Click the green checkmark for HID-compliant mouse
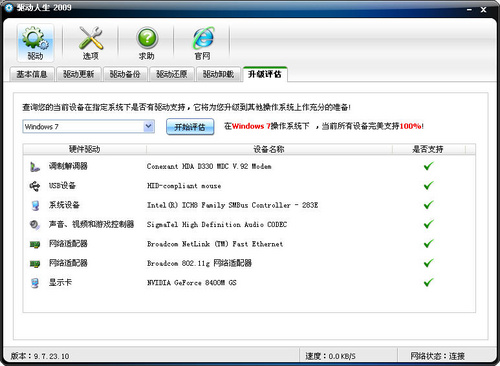Image resolution: width=500 pixels, height=366 pixels. point(429,185)
